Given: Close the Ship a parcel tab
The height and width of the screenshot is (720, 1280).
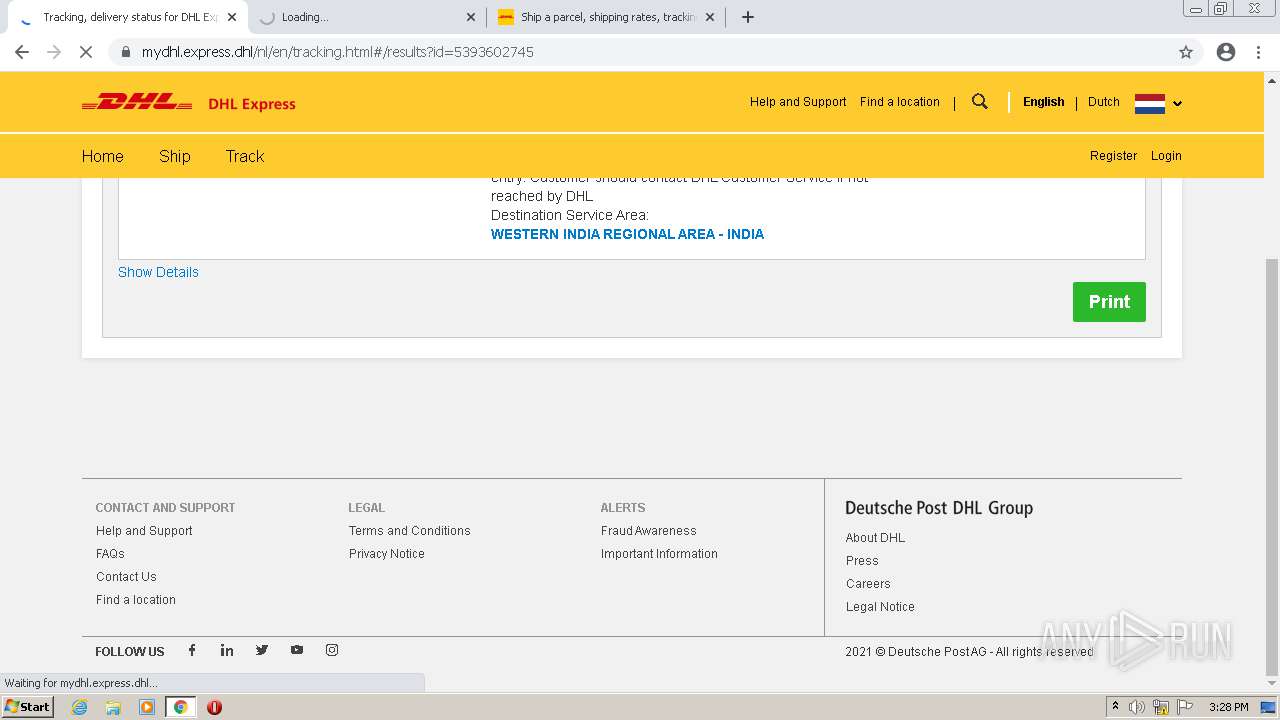Looking at the screenshot, I should pos(710,17).
